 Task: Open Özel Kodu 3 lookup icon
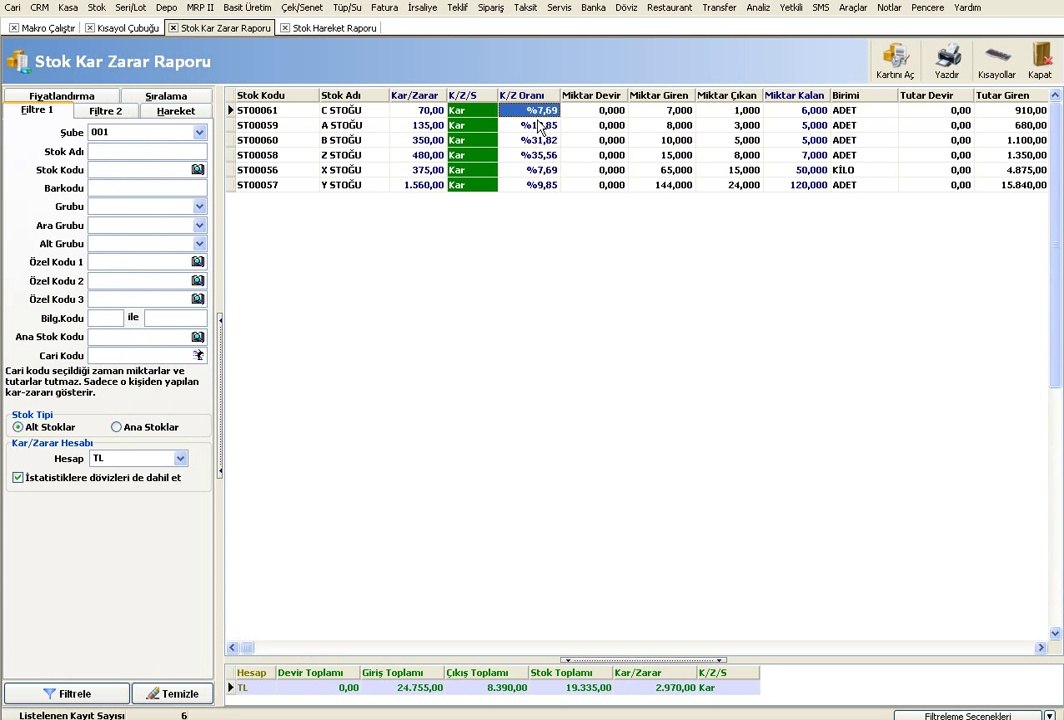[197, 299]
